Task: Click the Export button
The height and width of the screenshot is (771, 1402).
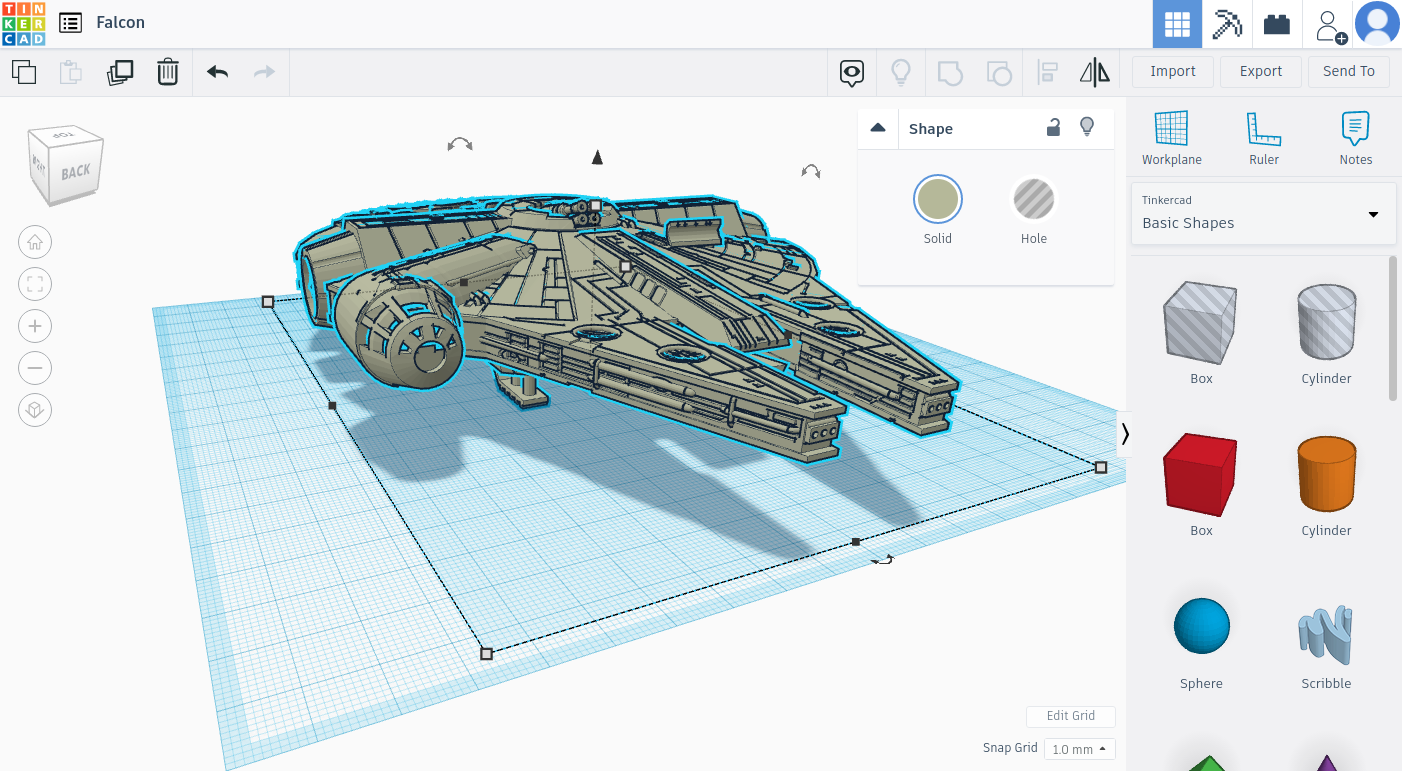Action: [1261, 71]
